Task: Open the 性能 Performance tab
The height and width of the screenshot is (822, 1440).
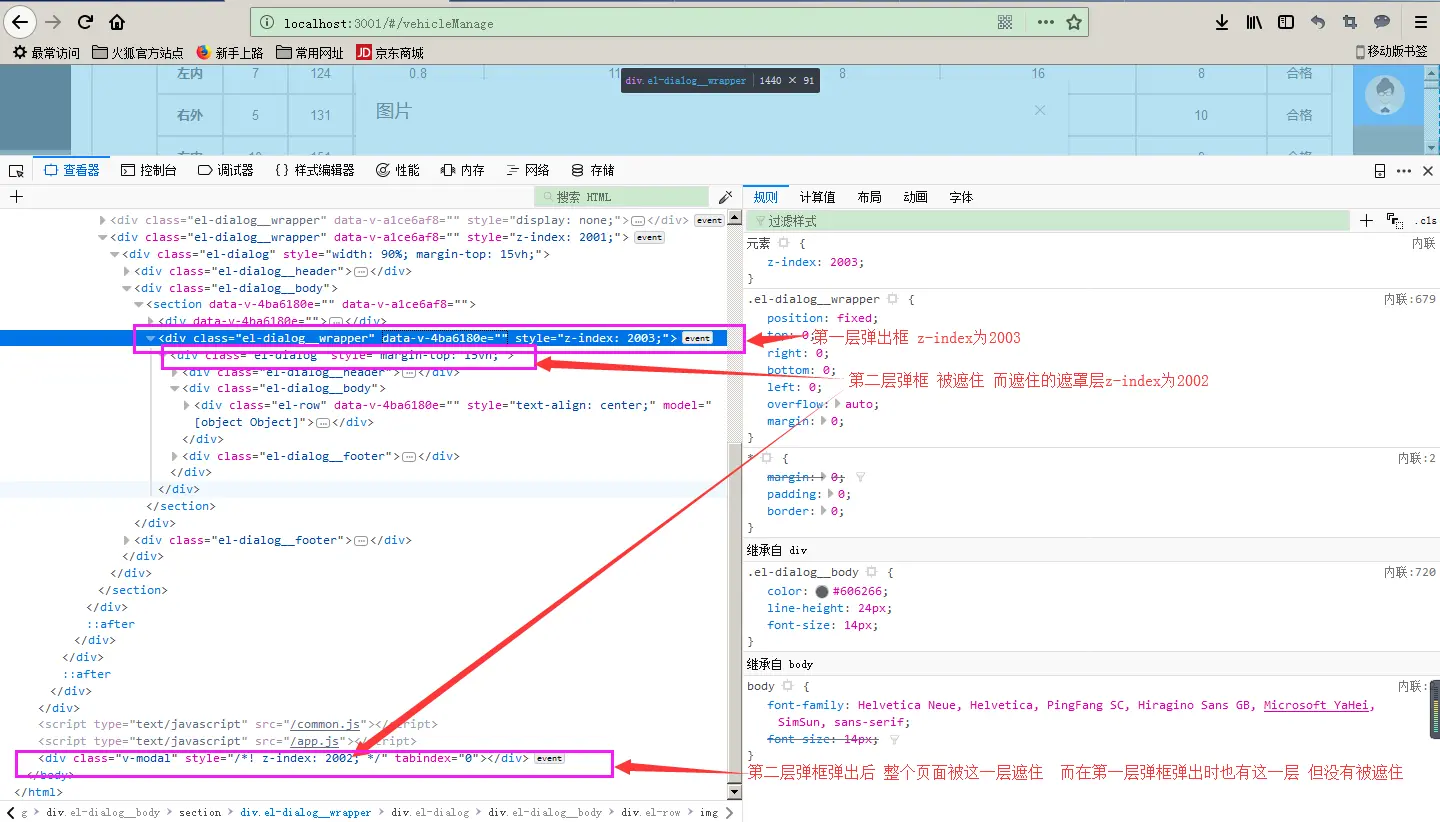Action: click(397, 171)
